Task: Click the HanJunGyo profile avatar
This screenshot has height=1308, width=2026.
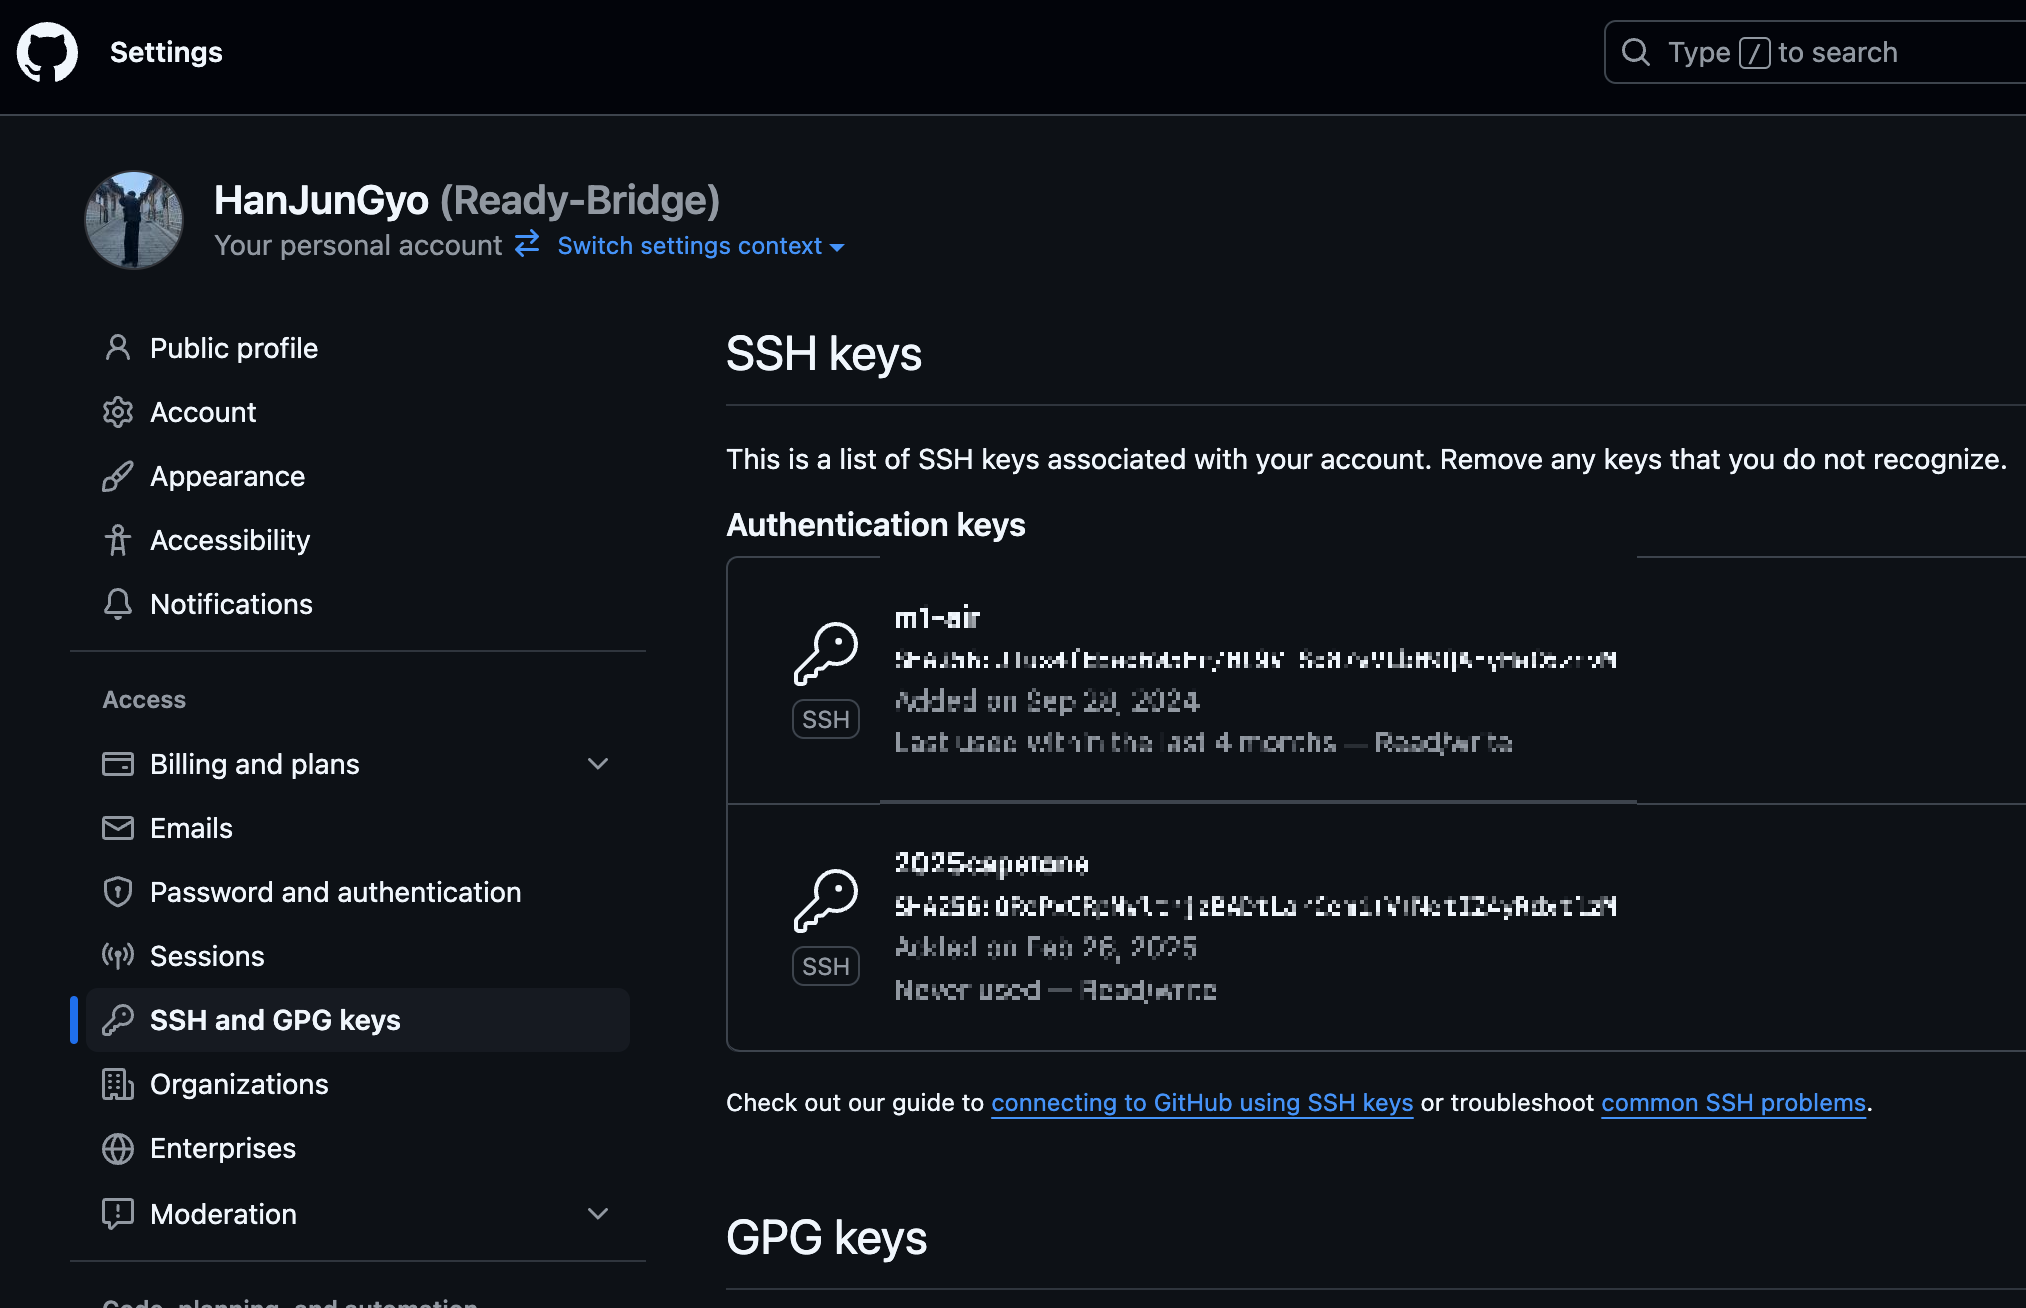Action: pyautogui.click(x=134, y=220)
